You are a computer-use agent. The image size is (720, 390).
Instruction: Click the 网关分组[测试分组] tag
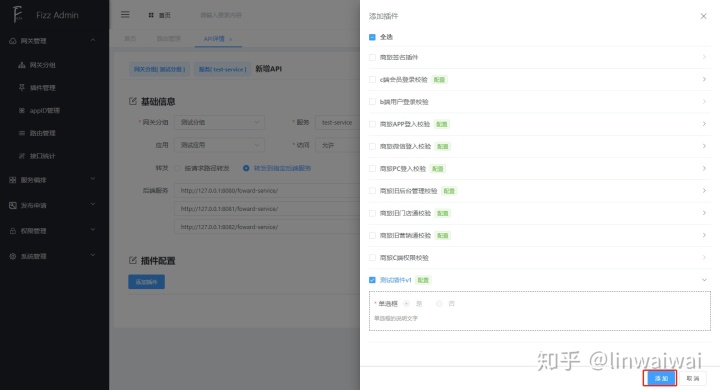tap(159, 69)
